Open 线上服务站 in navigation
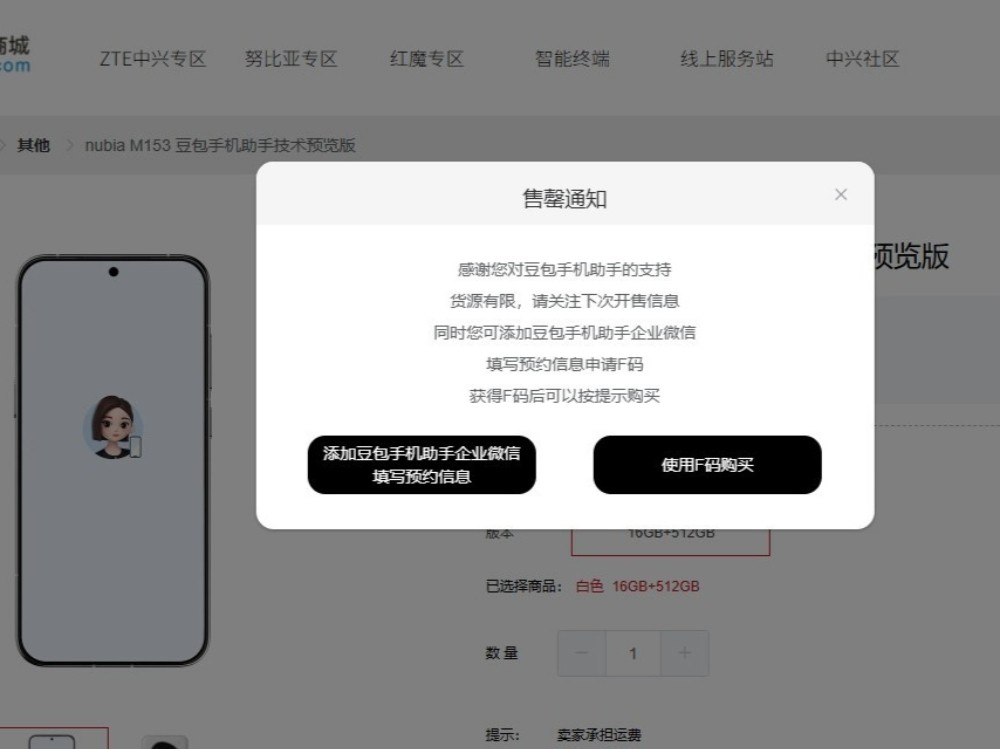 (726, 59)
